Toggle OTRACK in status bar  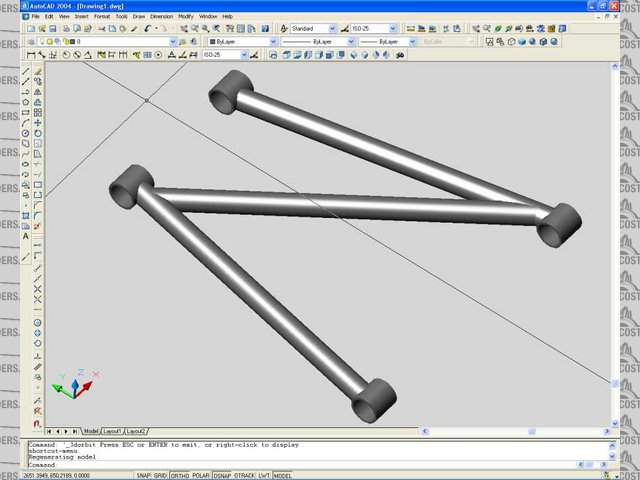click(x=244, y=476)
